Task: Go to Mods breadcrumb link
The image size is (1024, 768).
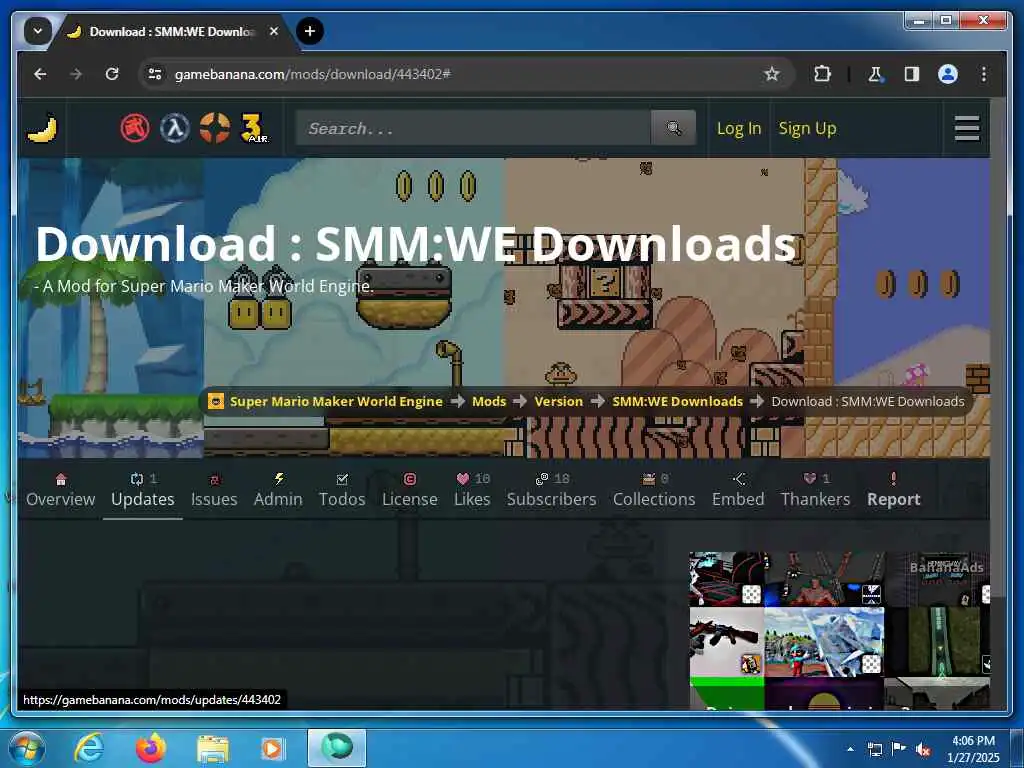Action: (489, 401)
